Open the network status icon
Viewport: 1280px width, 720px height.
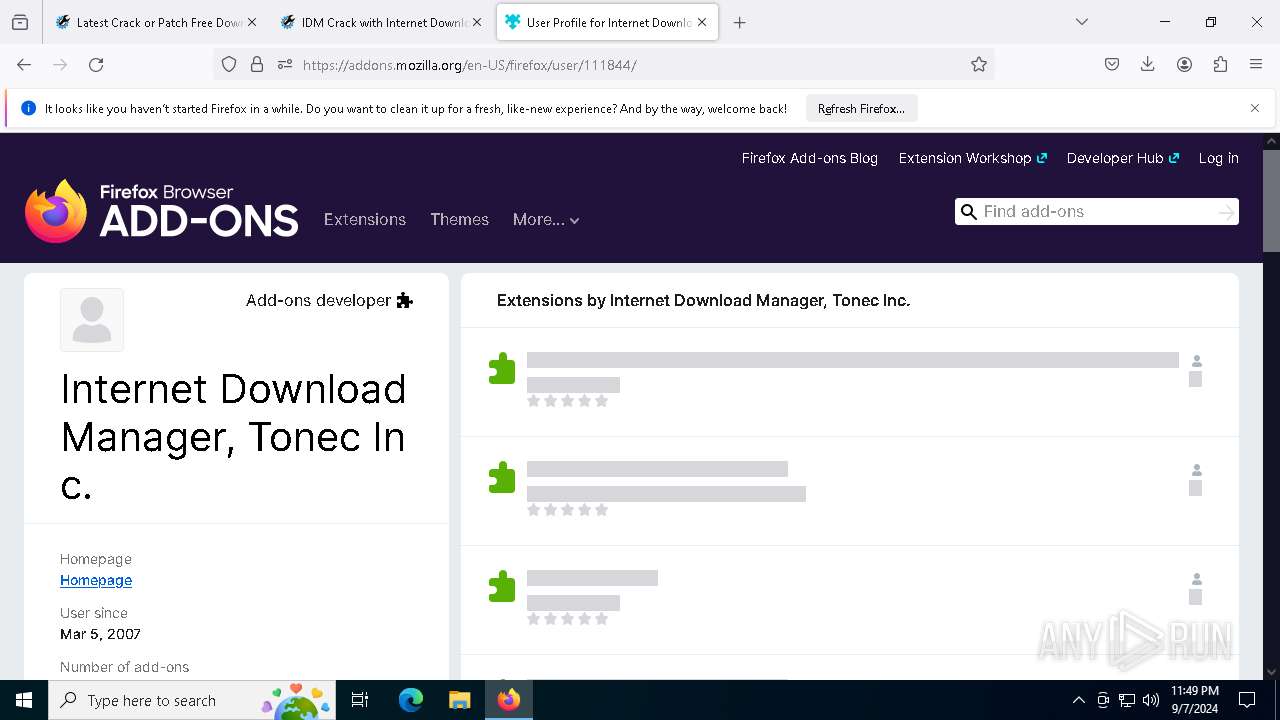[x=1127, y=700]
